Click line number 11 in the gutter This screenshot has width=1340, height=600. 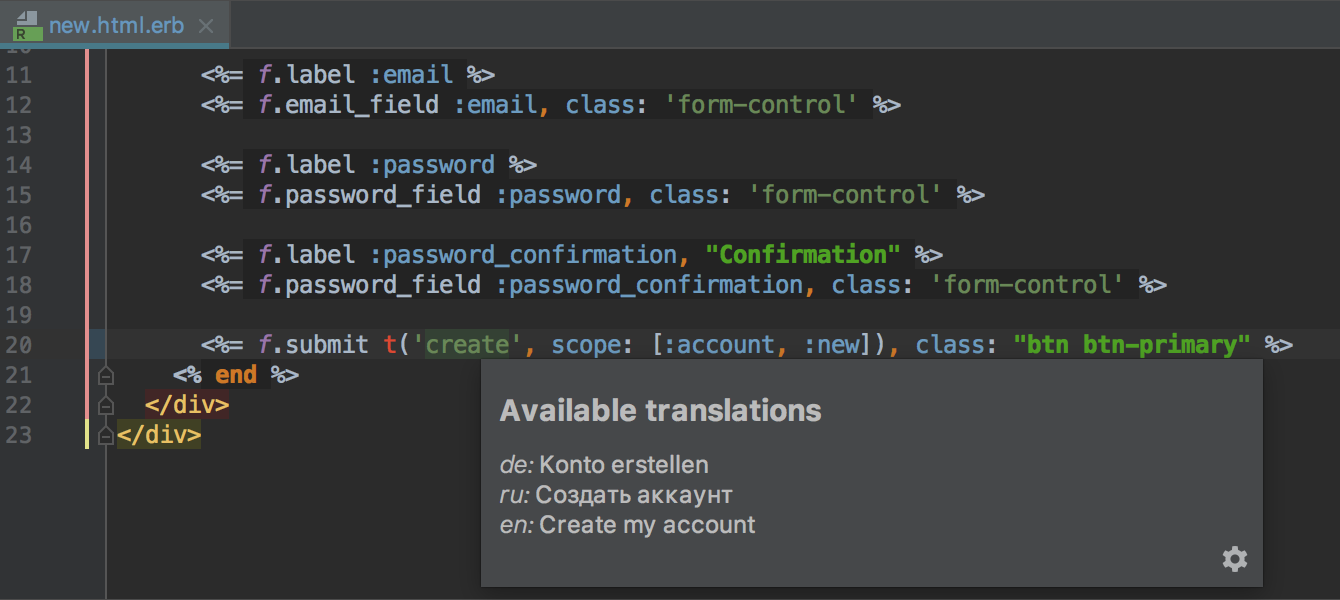pyautogui.click(x=19, y=75)
